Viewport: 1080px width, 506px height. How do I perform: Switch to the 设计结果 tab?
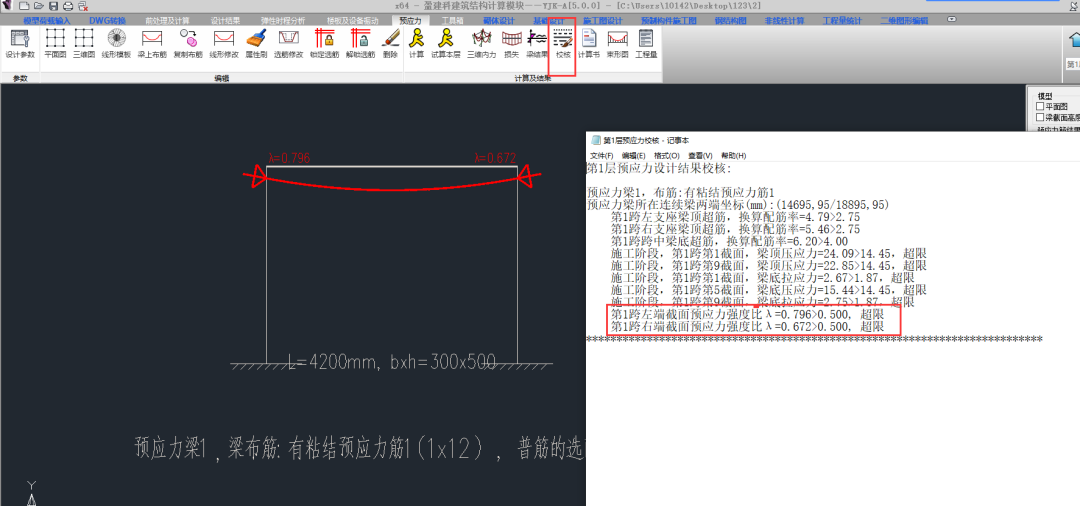click(224, 21)
